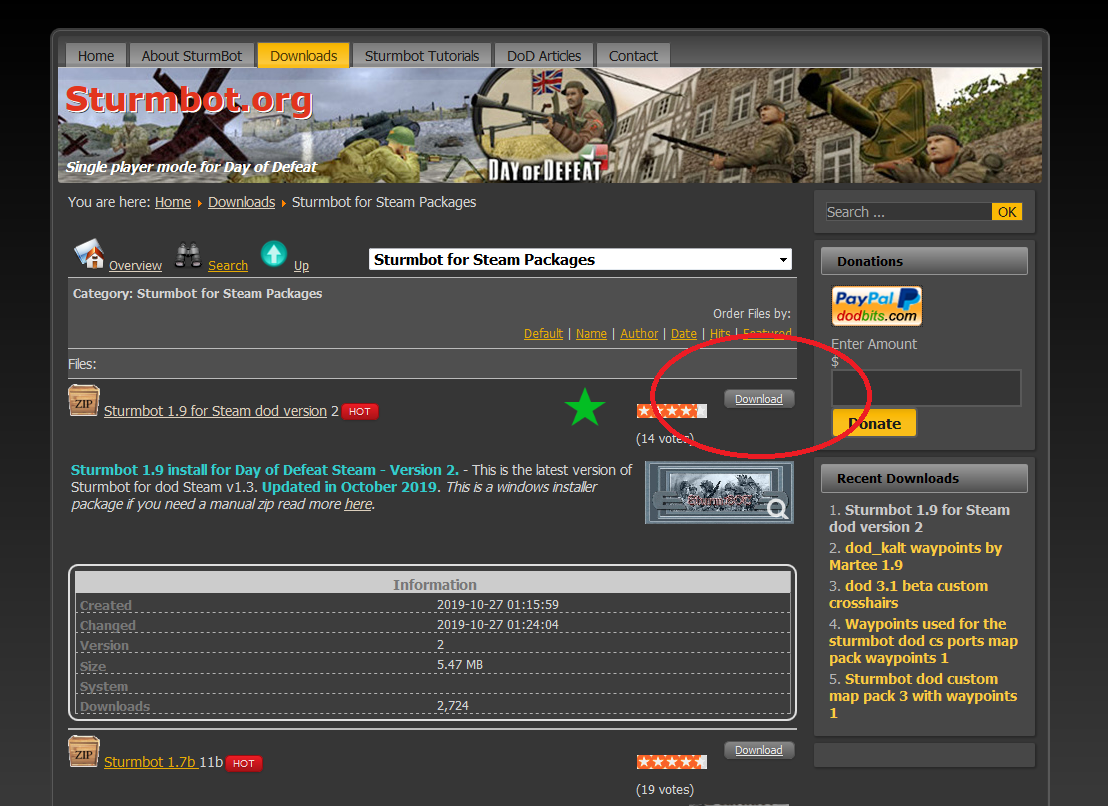Open recent download Waypoints used for sturmbot cs ports
Viewport: 1108px width, 806px height.
tap(924, 641)
